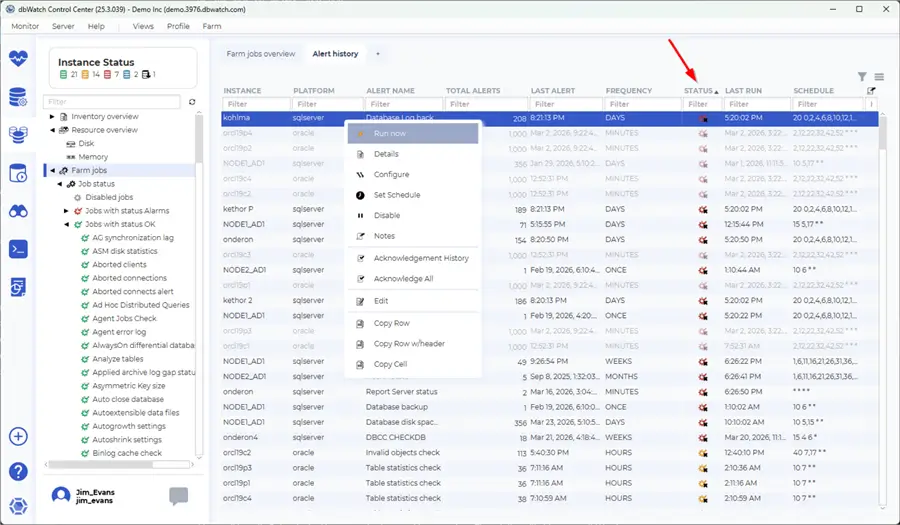Click the Disable pause icon in menu
Screen dimensions: 900x525
[360, 216]
